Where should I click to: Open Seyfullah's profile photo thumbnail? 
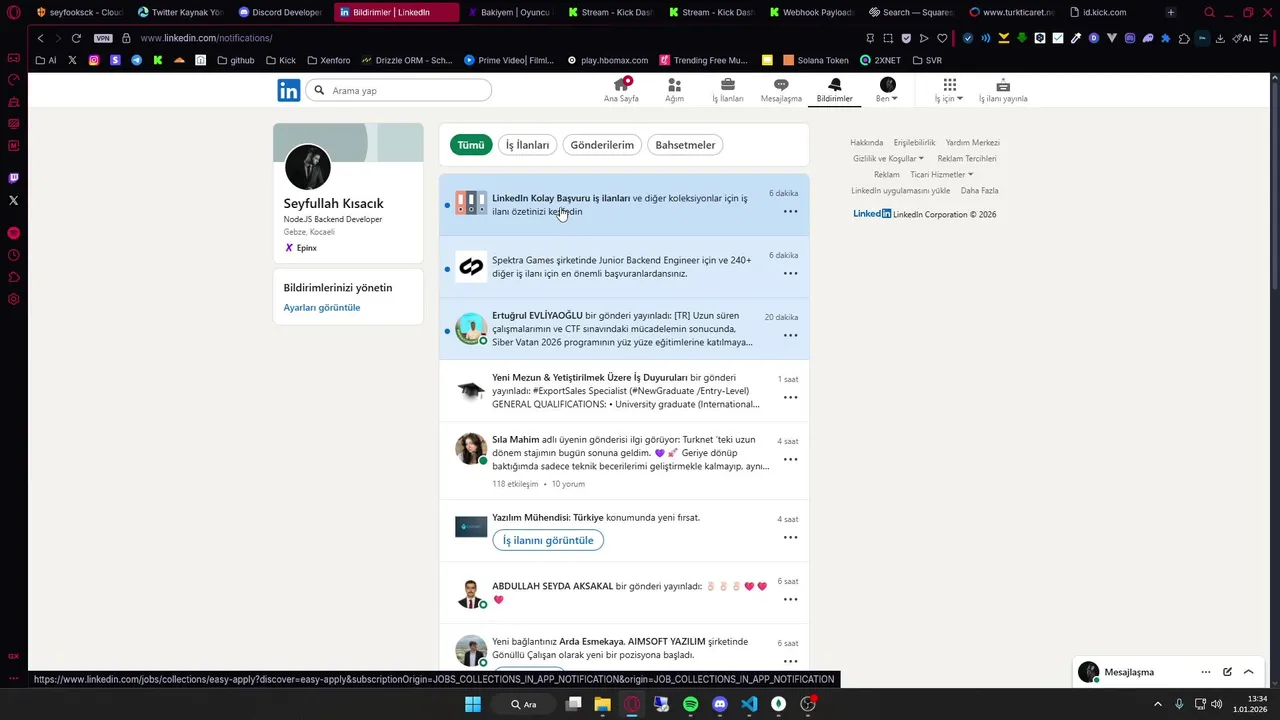point(308,167)
